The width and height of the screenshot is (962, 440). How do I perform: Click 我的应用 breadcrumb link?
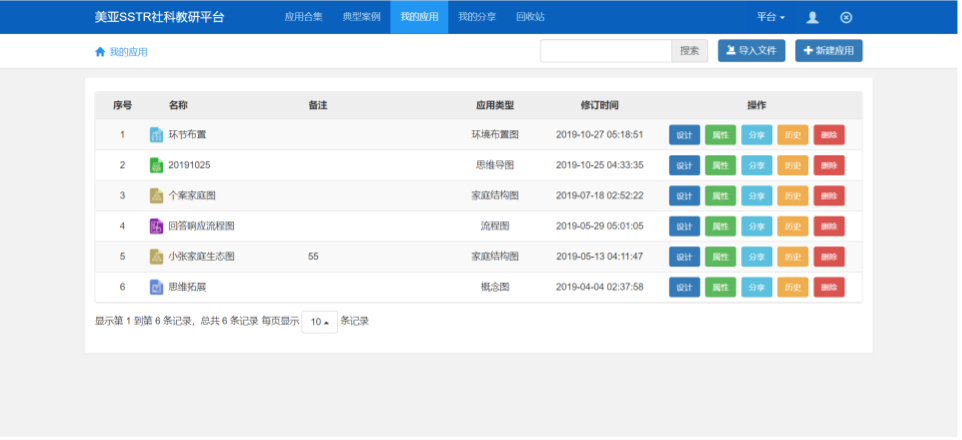click(x=128, y=52)
